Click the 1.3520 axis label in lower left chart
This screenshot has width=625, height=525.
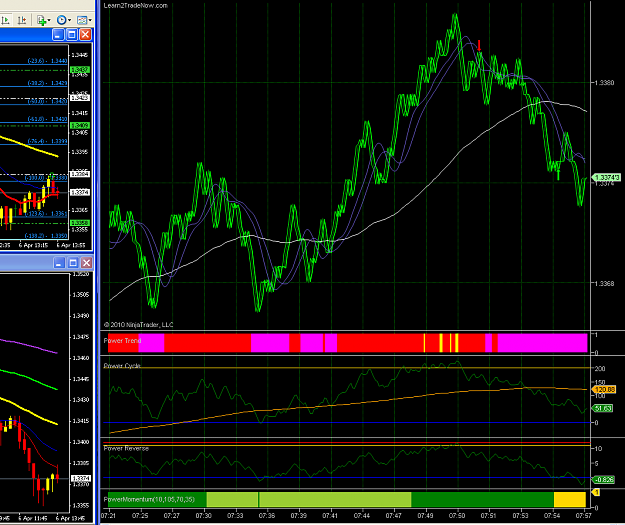click(x=81, y=274)
